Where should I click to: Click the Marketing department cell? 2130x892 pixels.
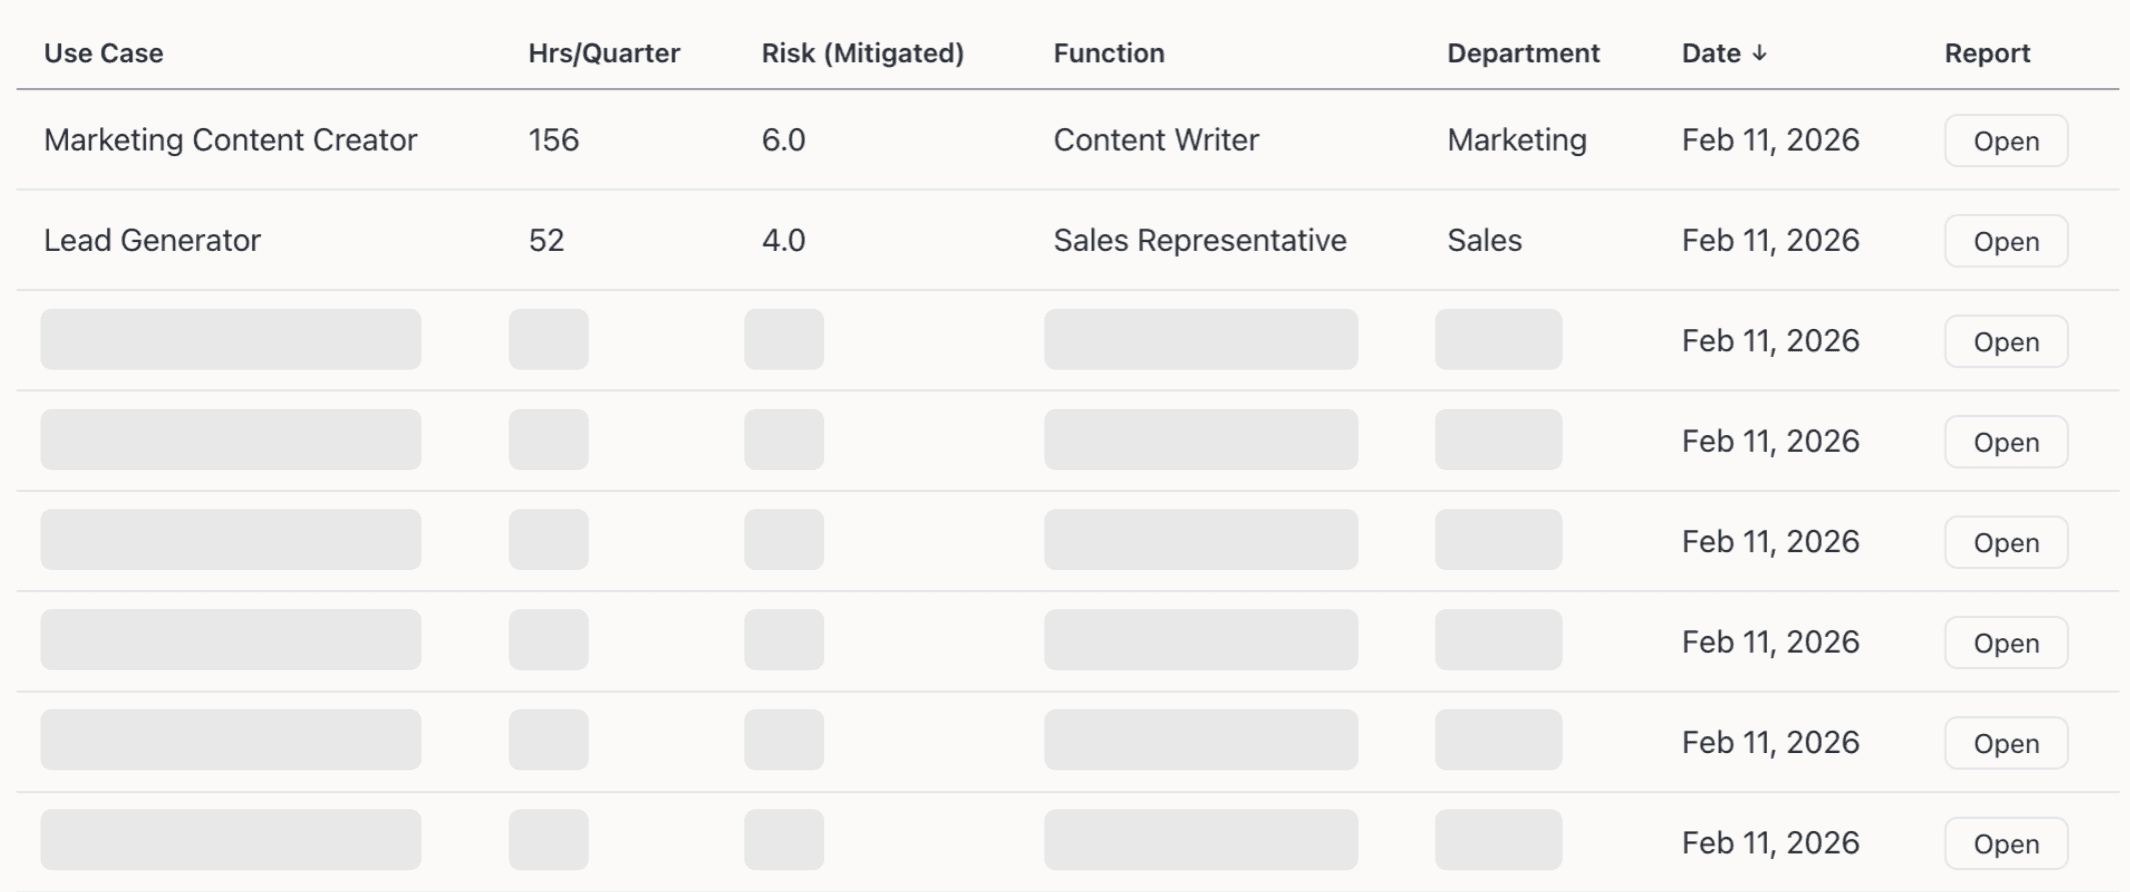(x=1516, y=140)
